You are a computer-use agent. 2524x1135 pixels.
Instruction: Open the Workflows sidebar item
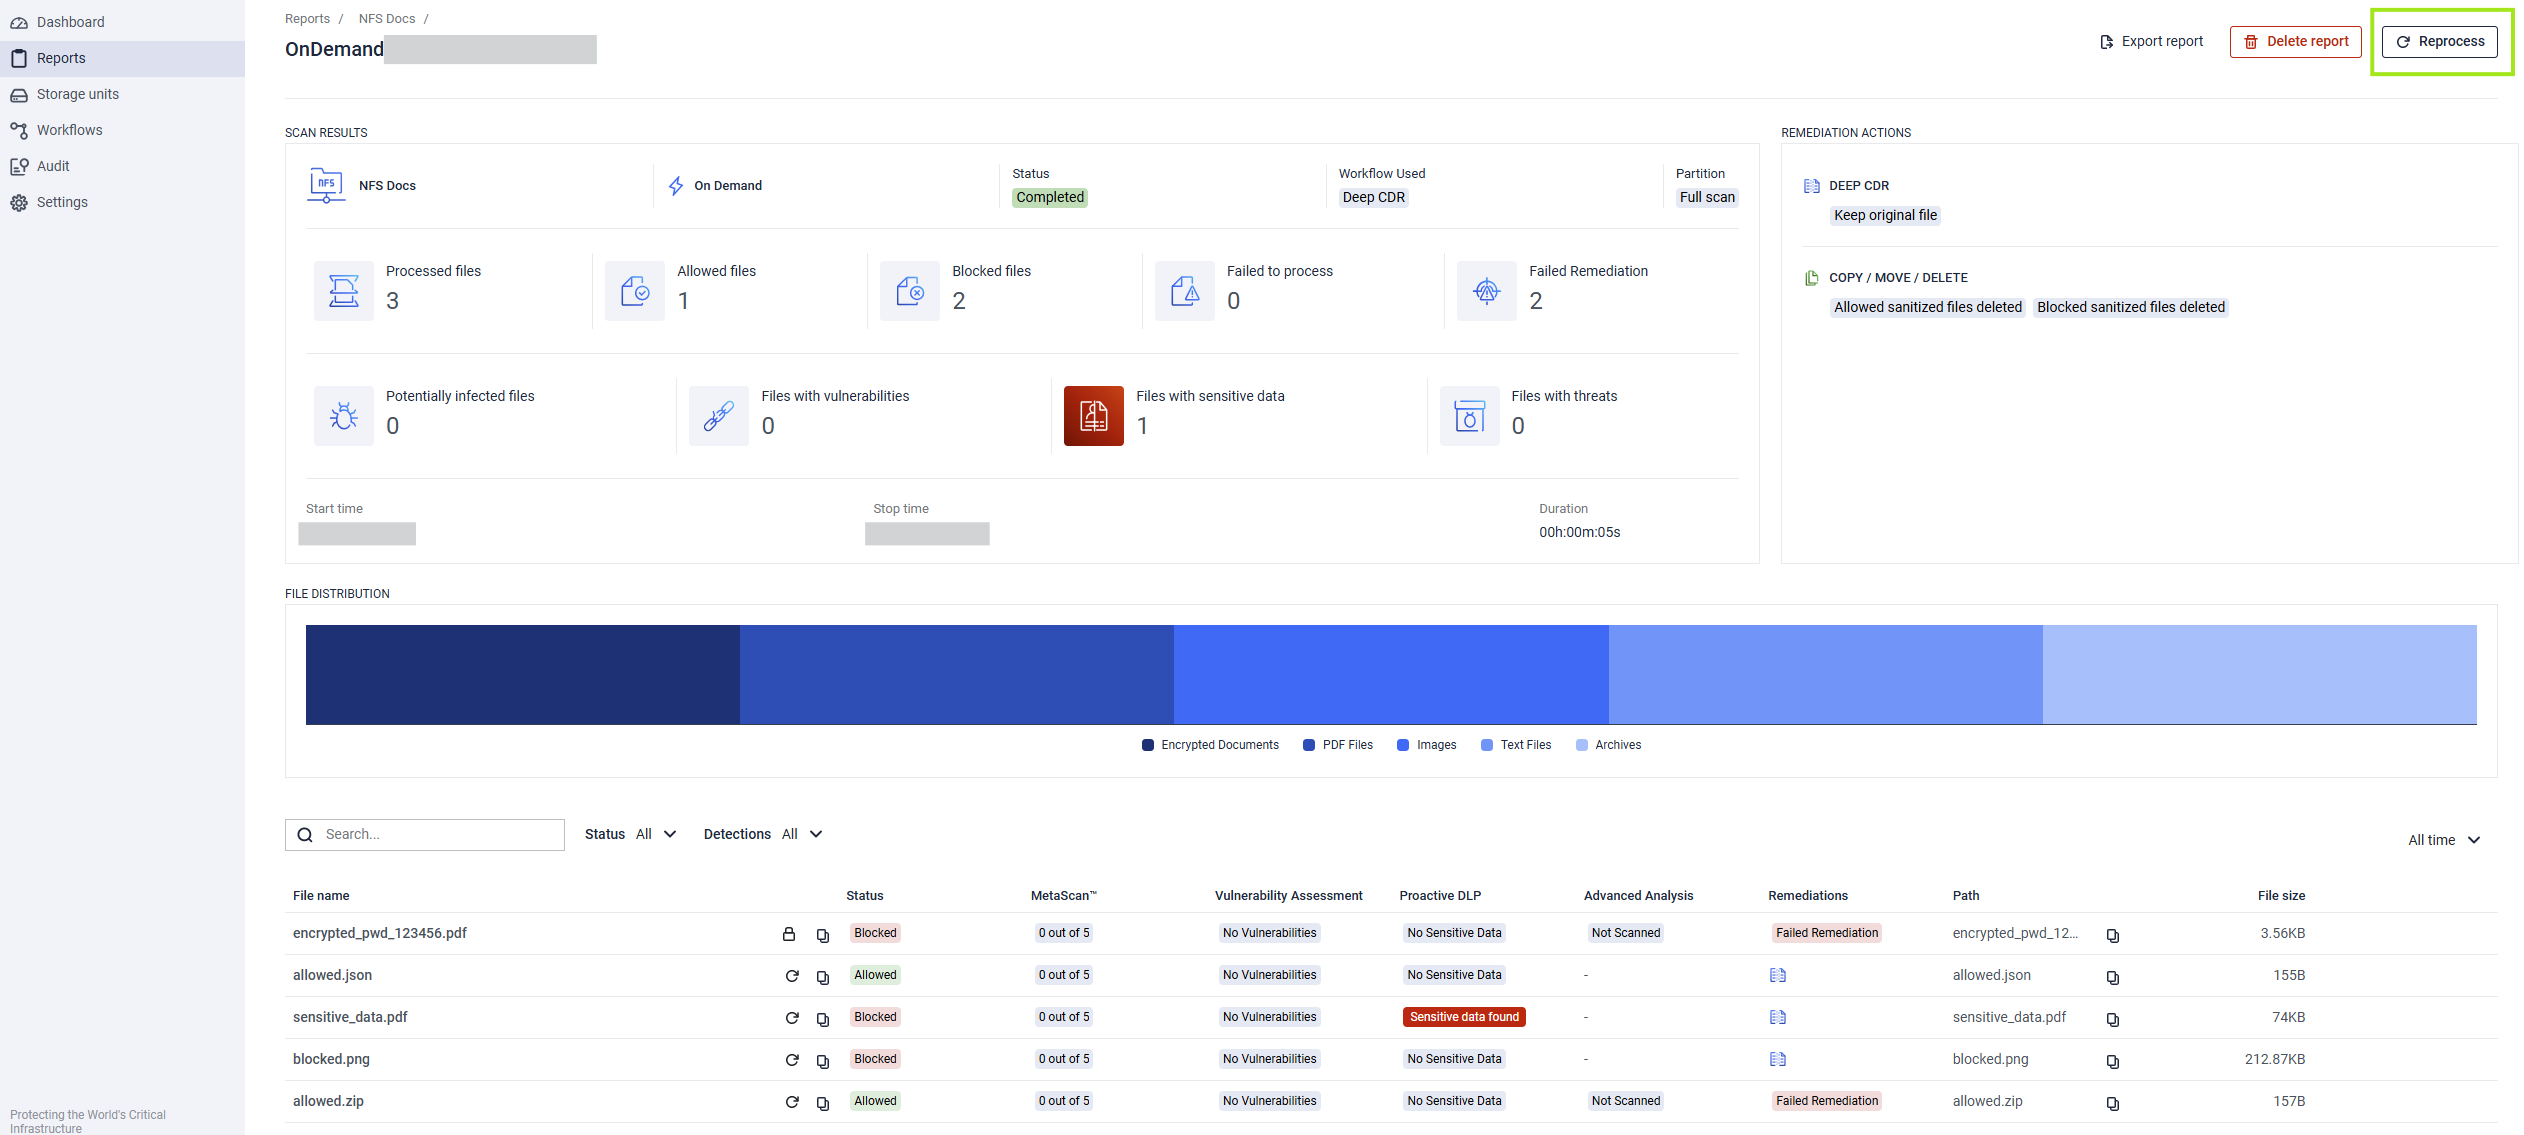point(69,130)
